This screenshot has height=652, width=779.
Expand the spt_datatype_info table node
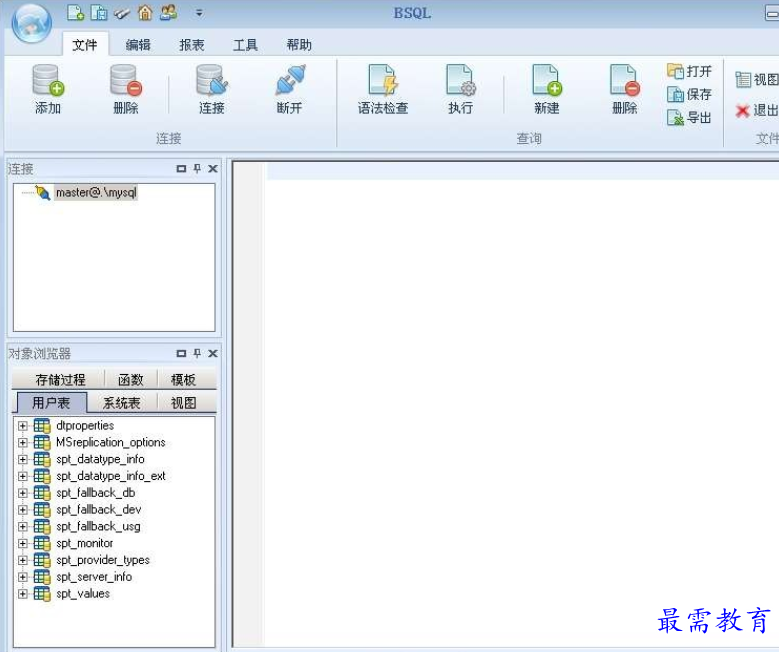tap(22, 459)
